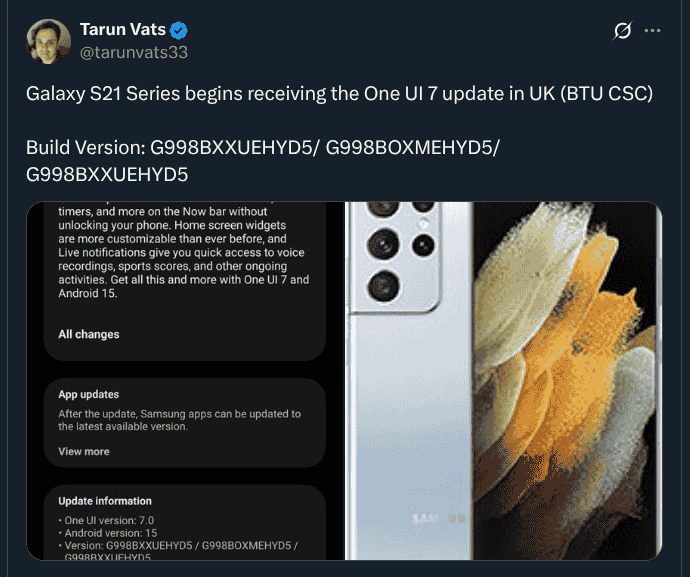Click the Build Version line in the tweet
690x577 pixels.
coord(263,161)
